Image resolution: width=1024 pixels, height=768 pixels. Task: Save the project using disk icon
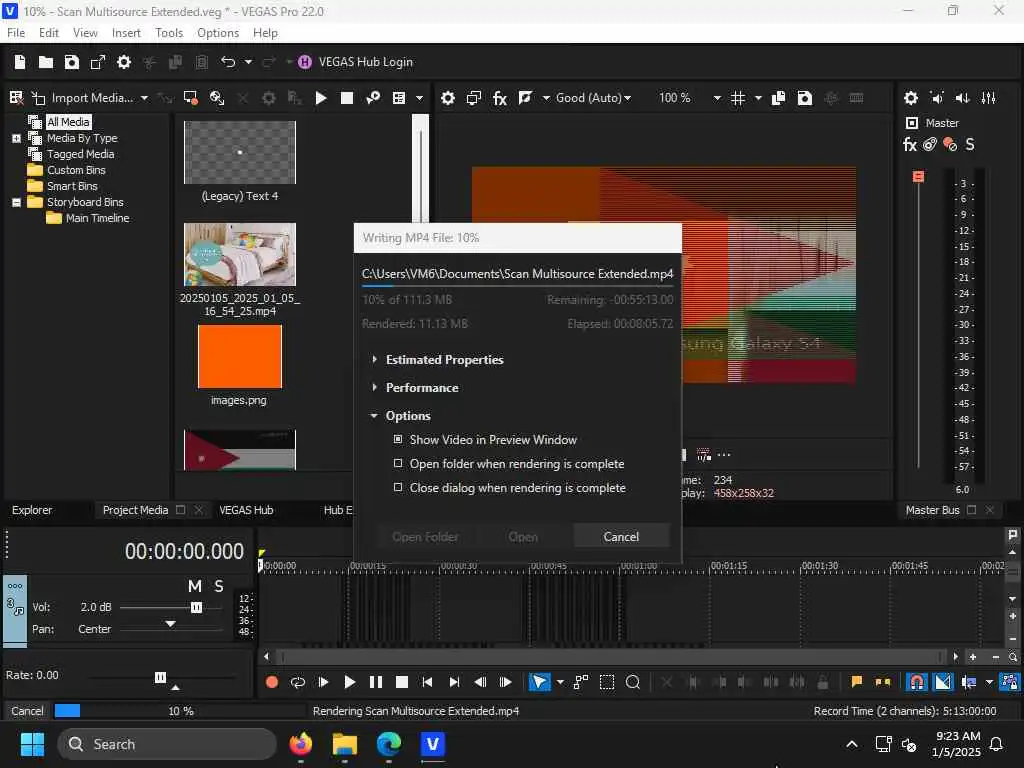pos(72,62)
